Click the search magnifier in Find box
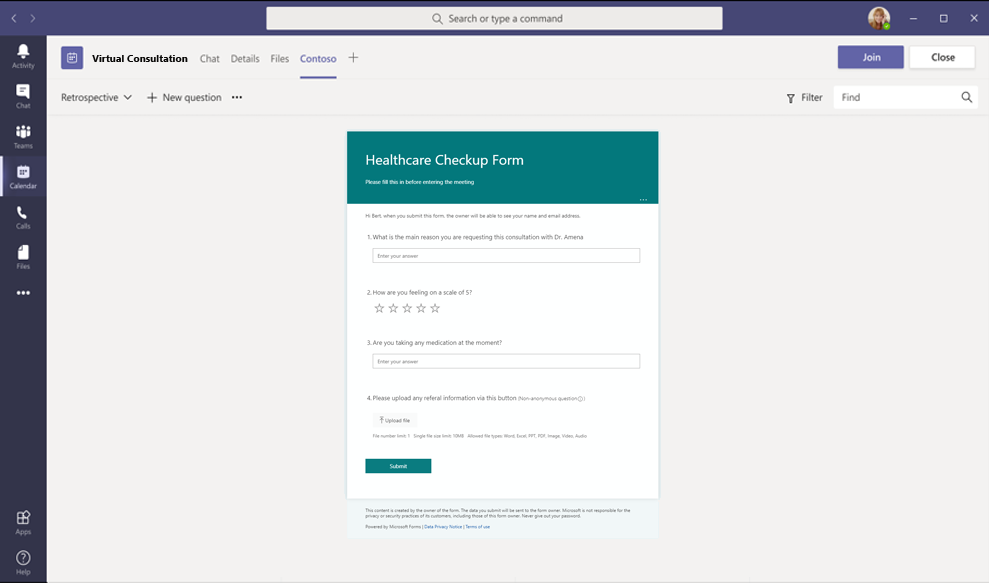 tap(966, 97)
